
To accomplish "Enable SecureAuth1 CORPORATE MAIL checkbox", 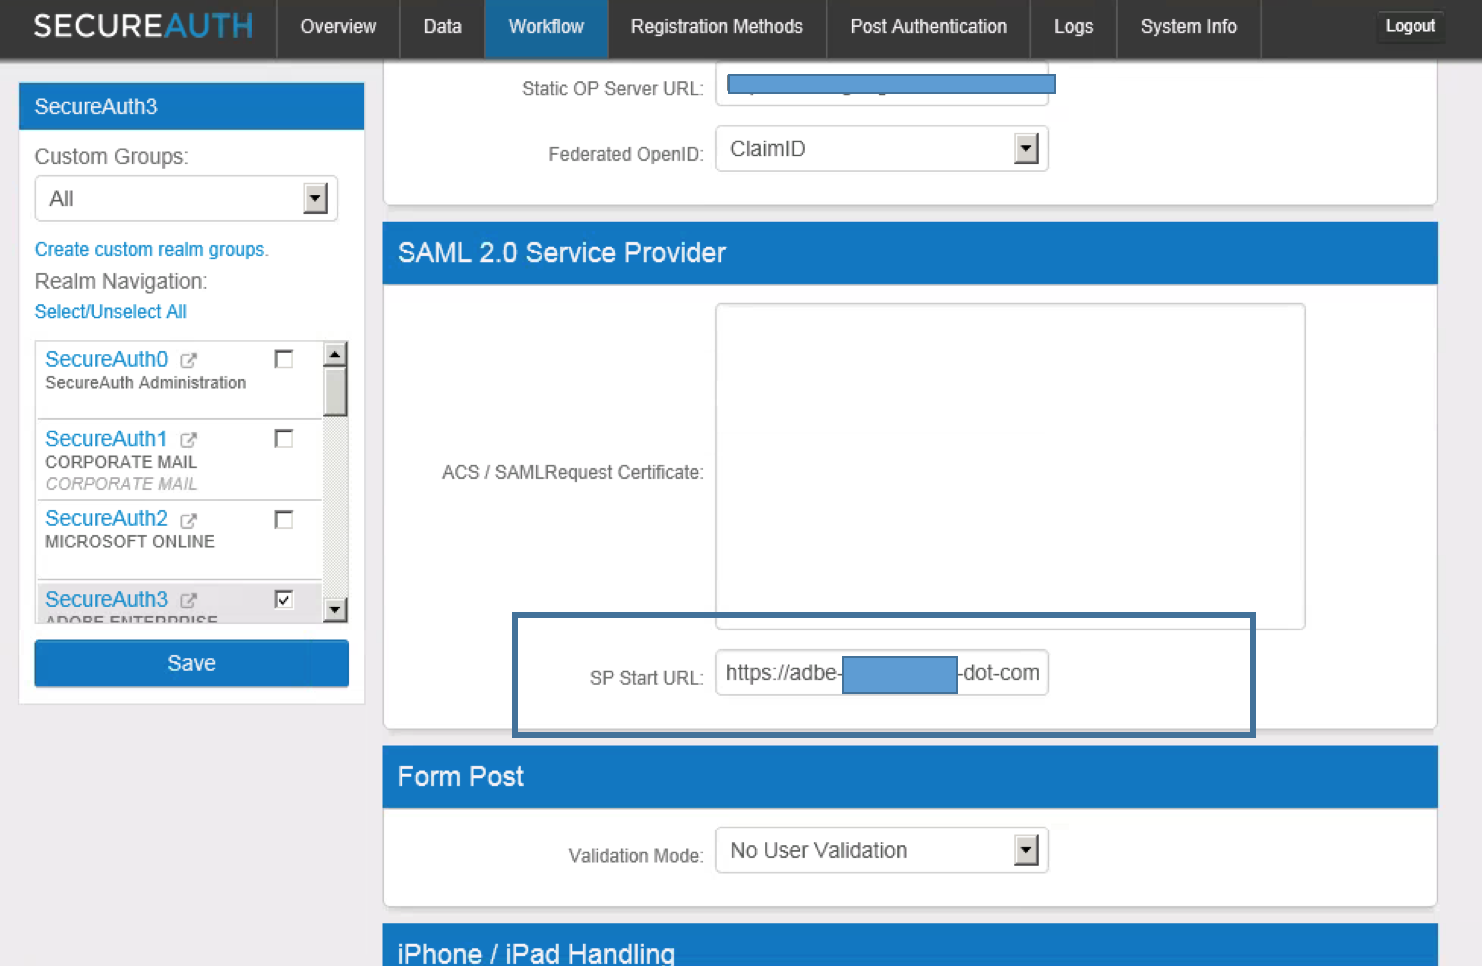I will 284,437.
